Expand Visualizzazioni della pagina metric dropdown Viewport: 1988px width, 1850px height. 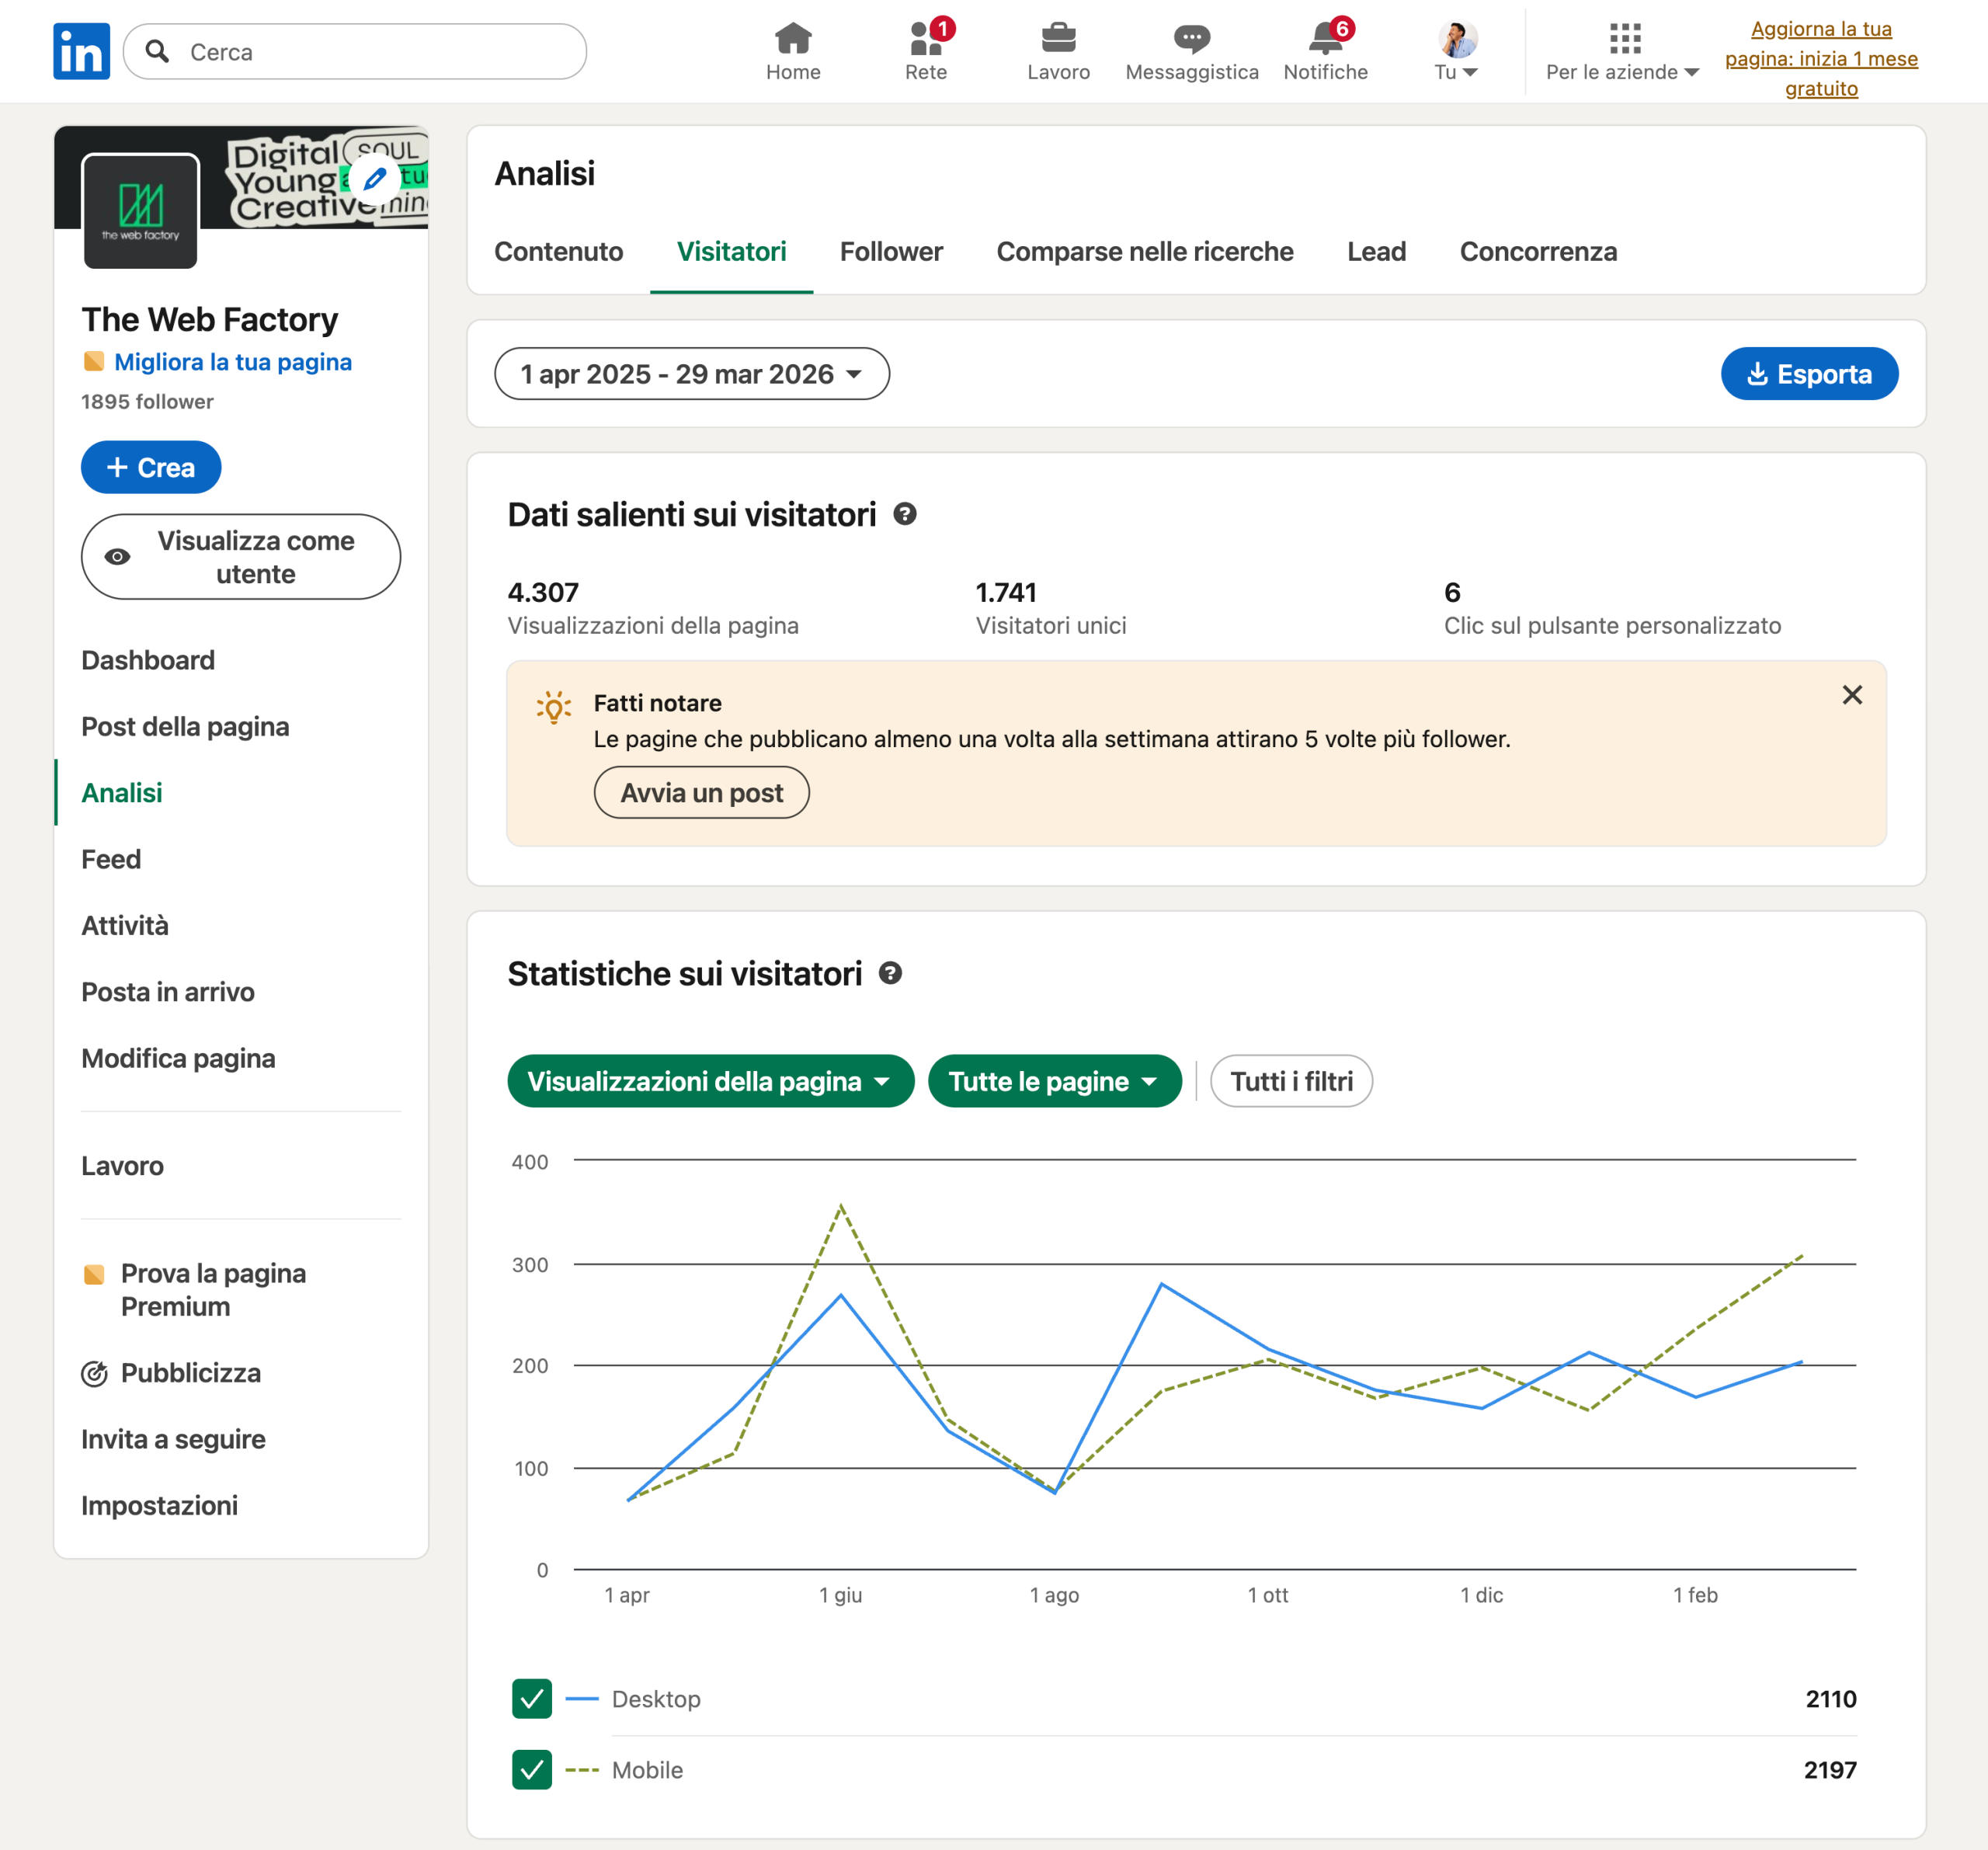tap(710, 1081)
